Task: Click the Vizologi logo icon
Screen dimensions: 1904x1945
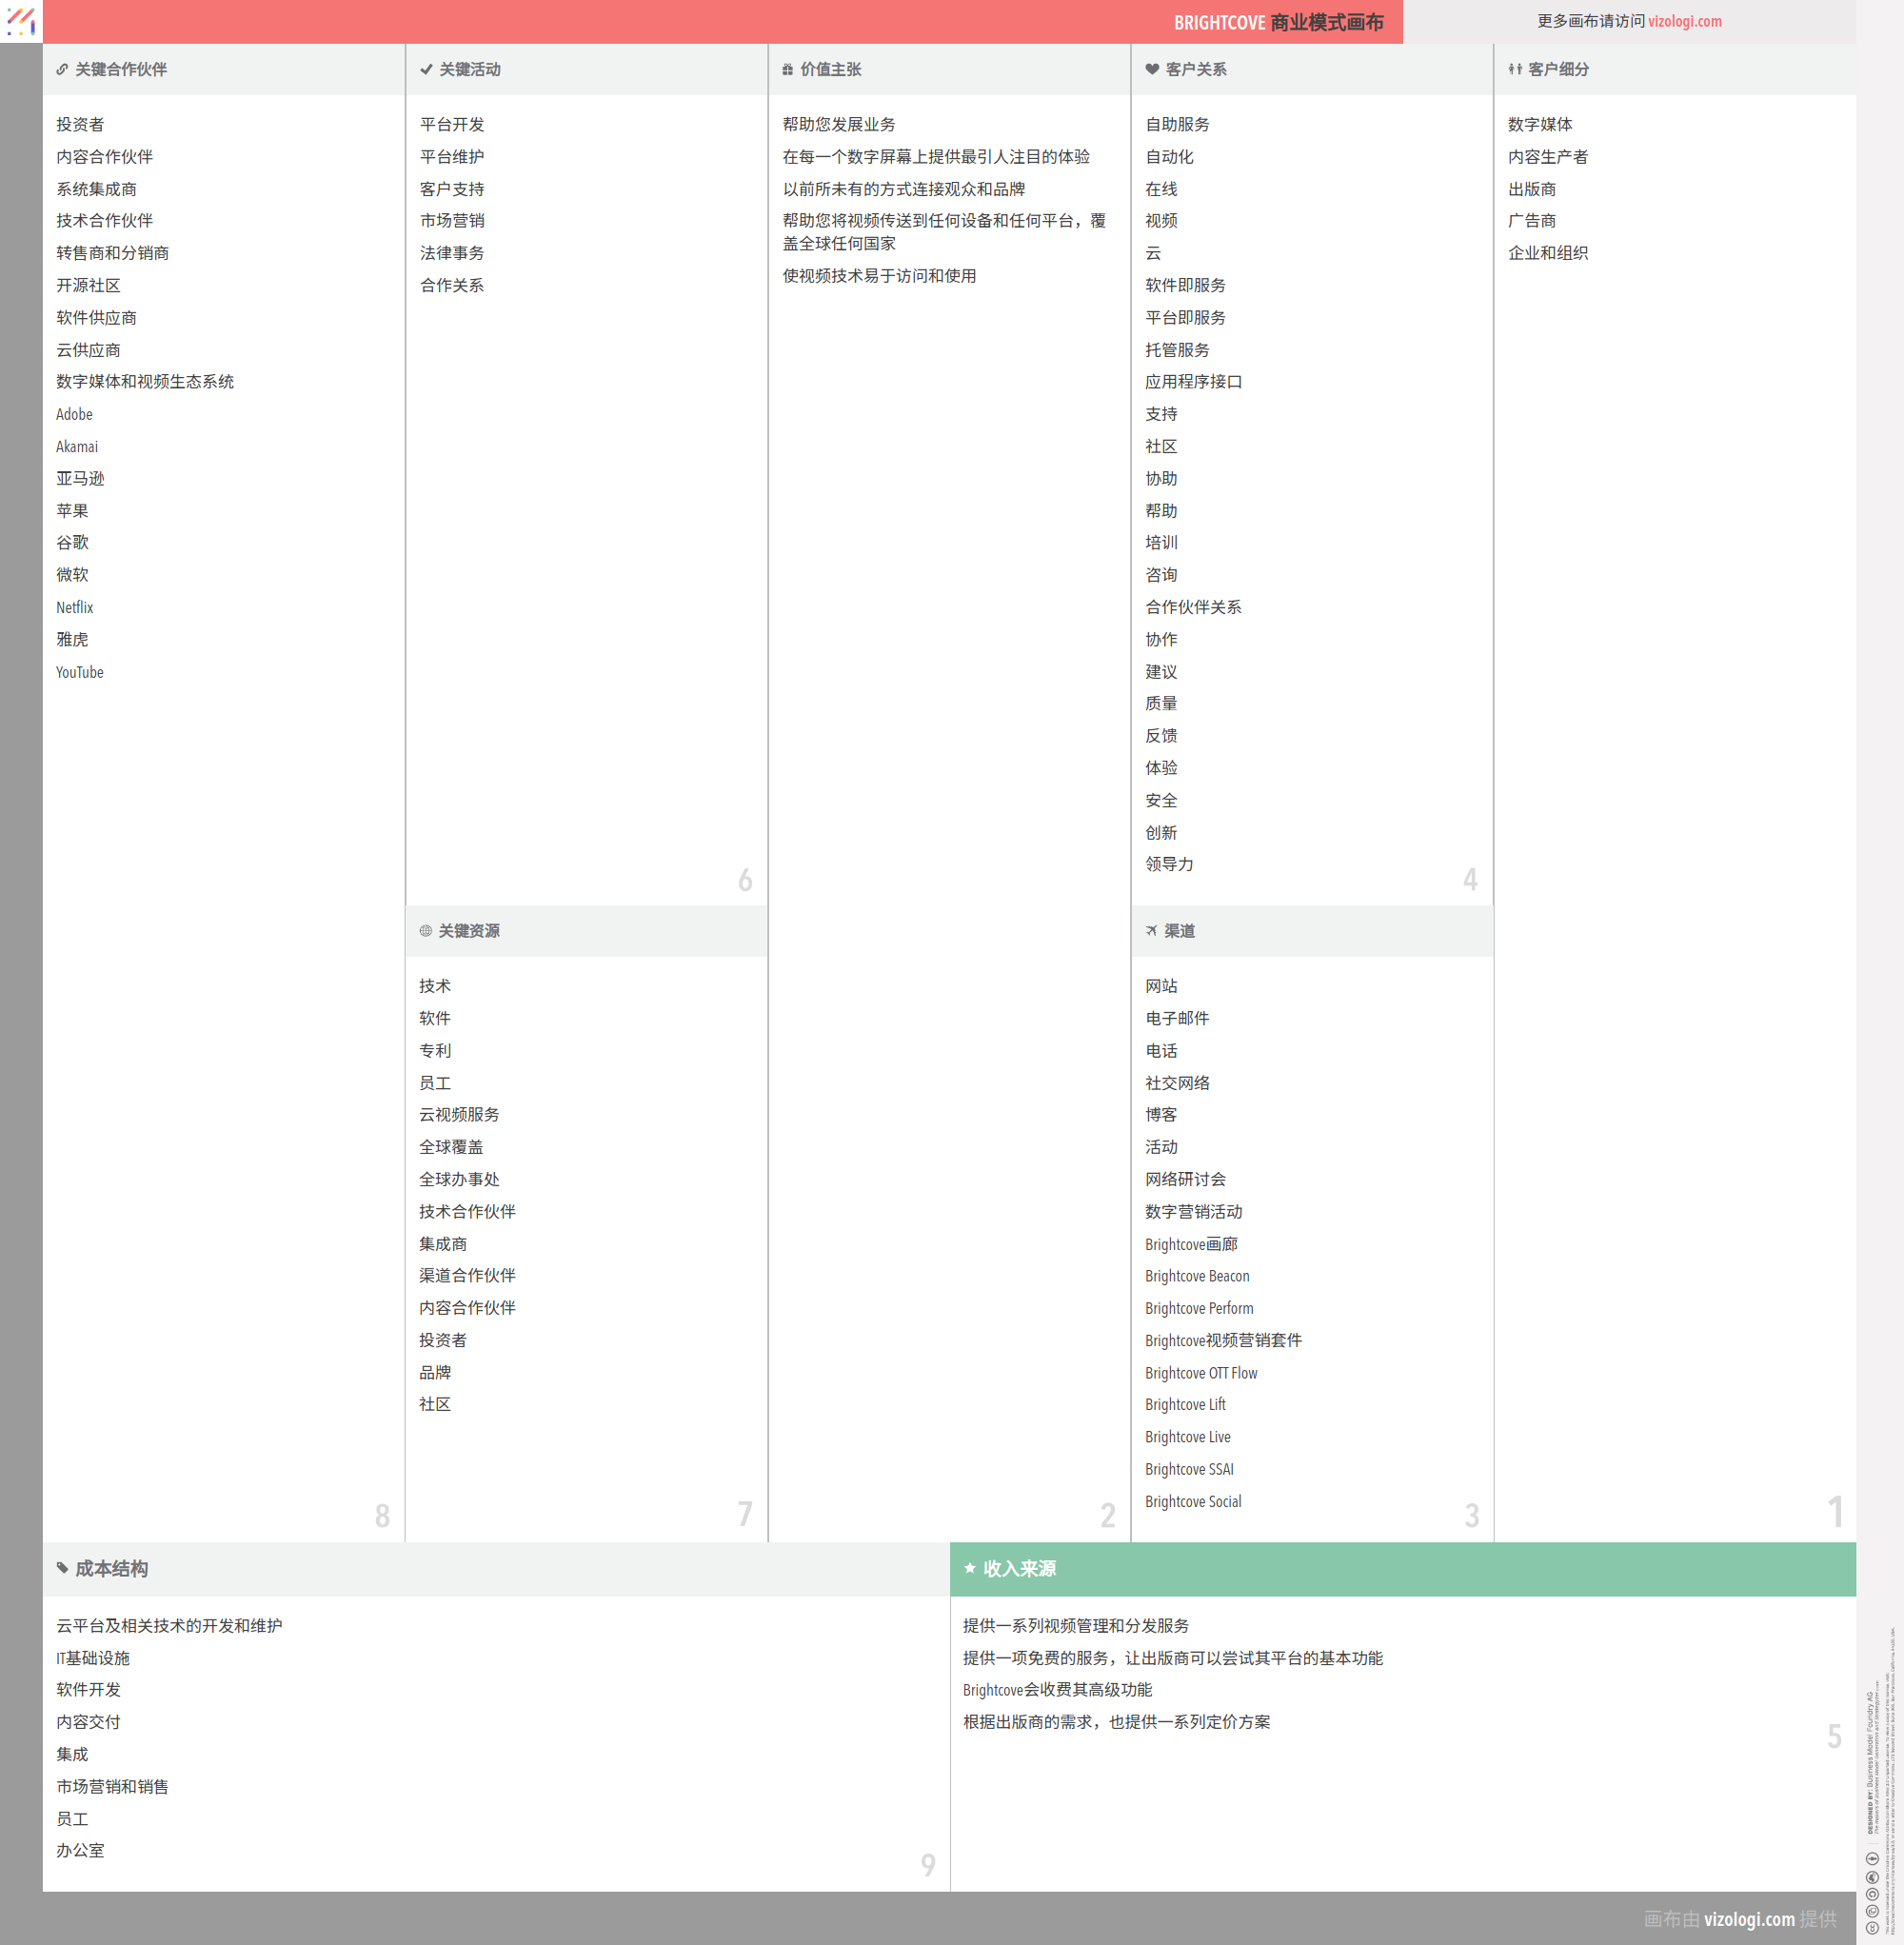Action: tap(21, 21)
